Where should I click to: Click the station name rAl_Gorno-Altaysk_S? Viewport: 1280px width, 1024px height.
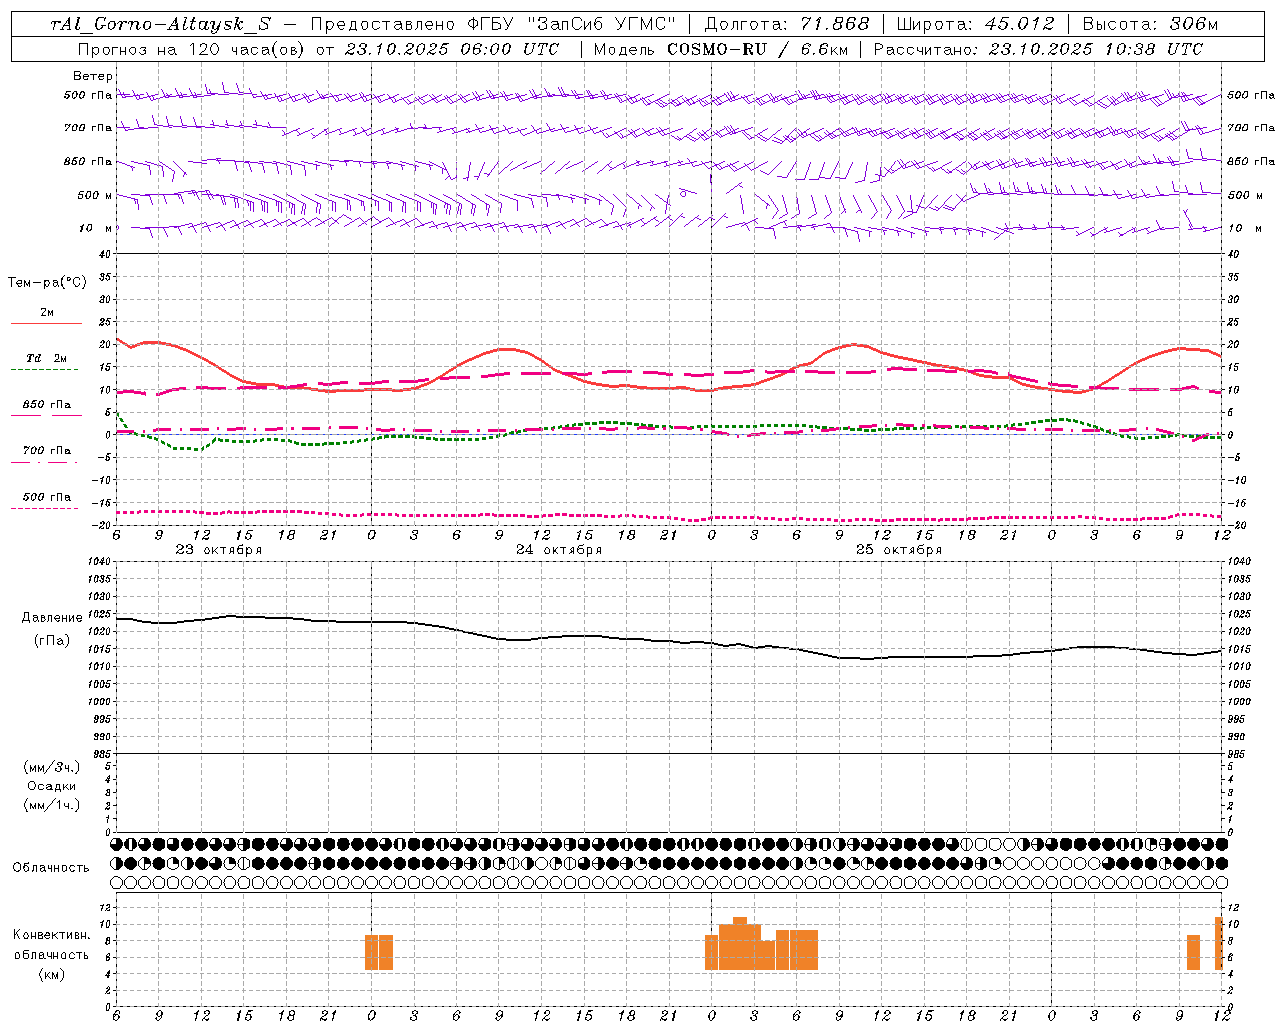coord(159,25)
